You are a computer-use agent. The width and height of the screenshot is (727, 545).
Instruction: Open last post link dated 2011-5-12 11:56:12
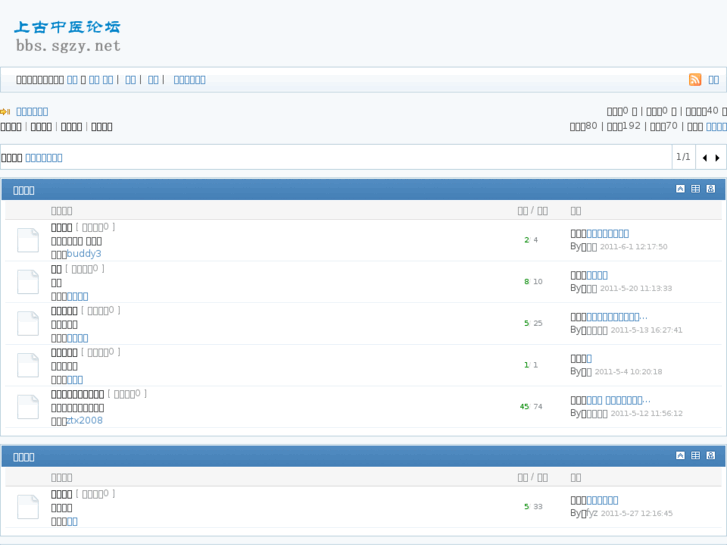coord(619,400)
